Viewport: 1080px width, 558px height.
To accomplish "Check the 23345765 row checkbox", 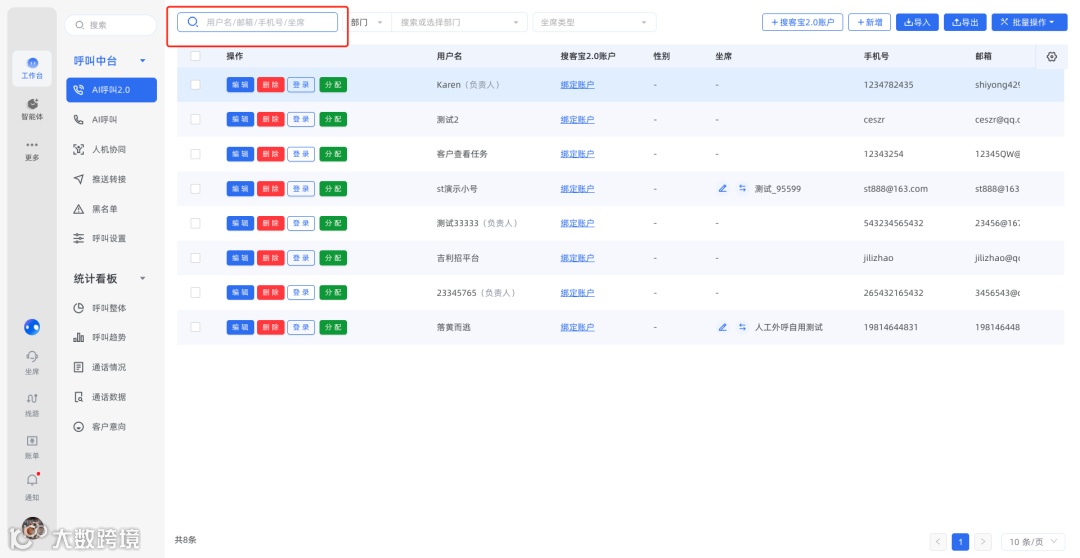I will pyautogui.click(x=196, y=293).
